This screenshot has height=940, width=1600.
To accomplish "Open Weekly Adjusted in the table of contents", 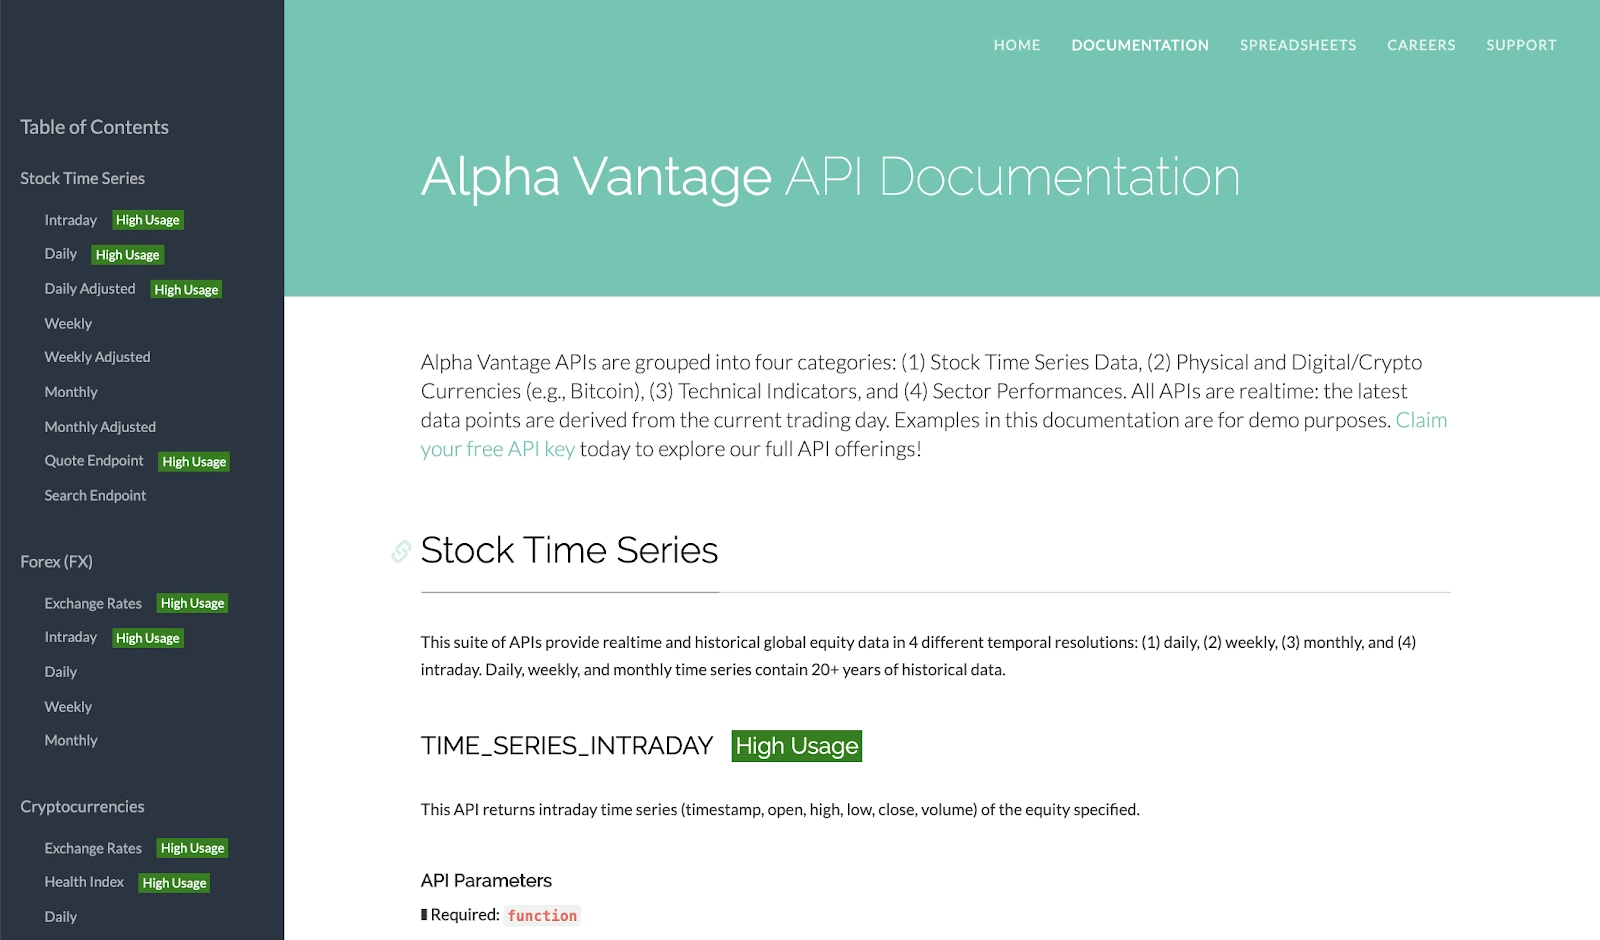I will pos(97,357).
